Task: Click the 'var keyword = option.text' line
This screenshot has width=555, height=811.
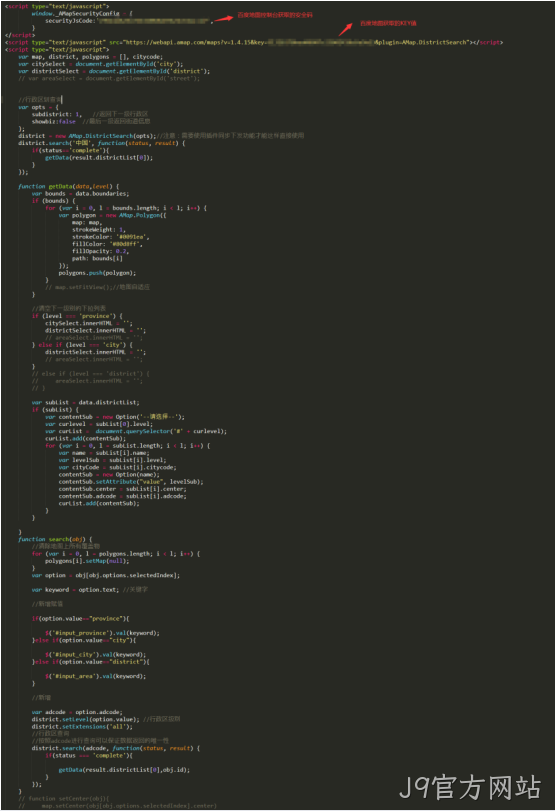Action: (x=75, y=590)
